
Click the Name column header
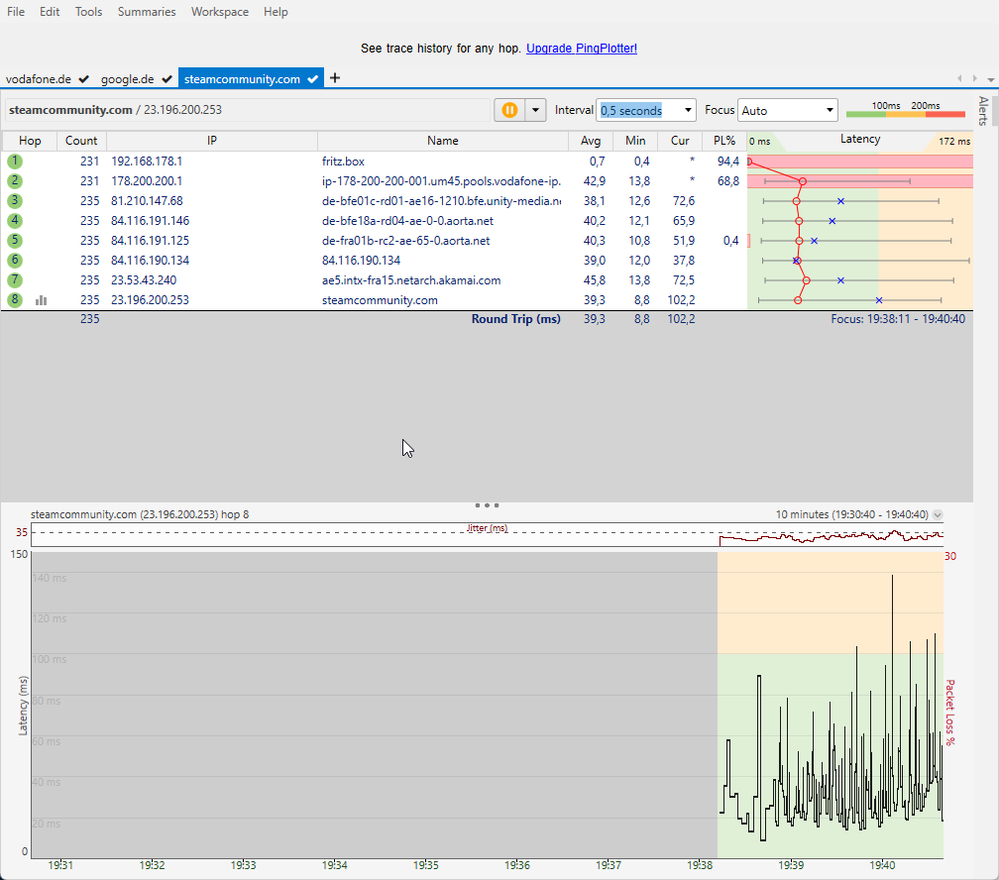pyautogui.click(x=443, y=141)
